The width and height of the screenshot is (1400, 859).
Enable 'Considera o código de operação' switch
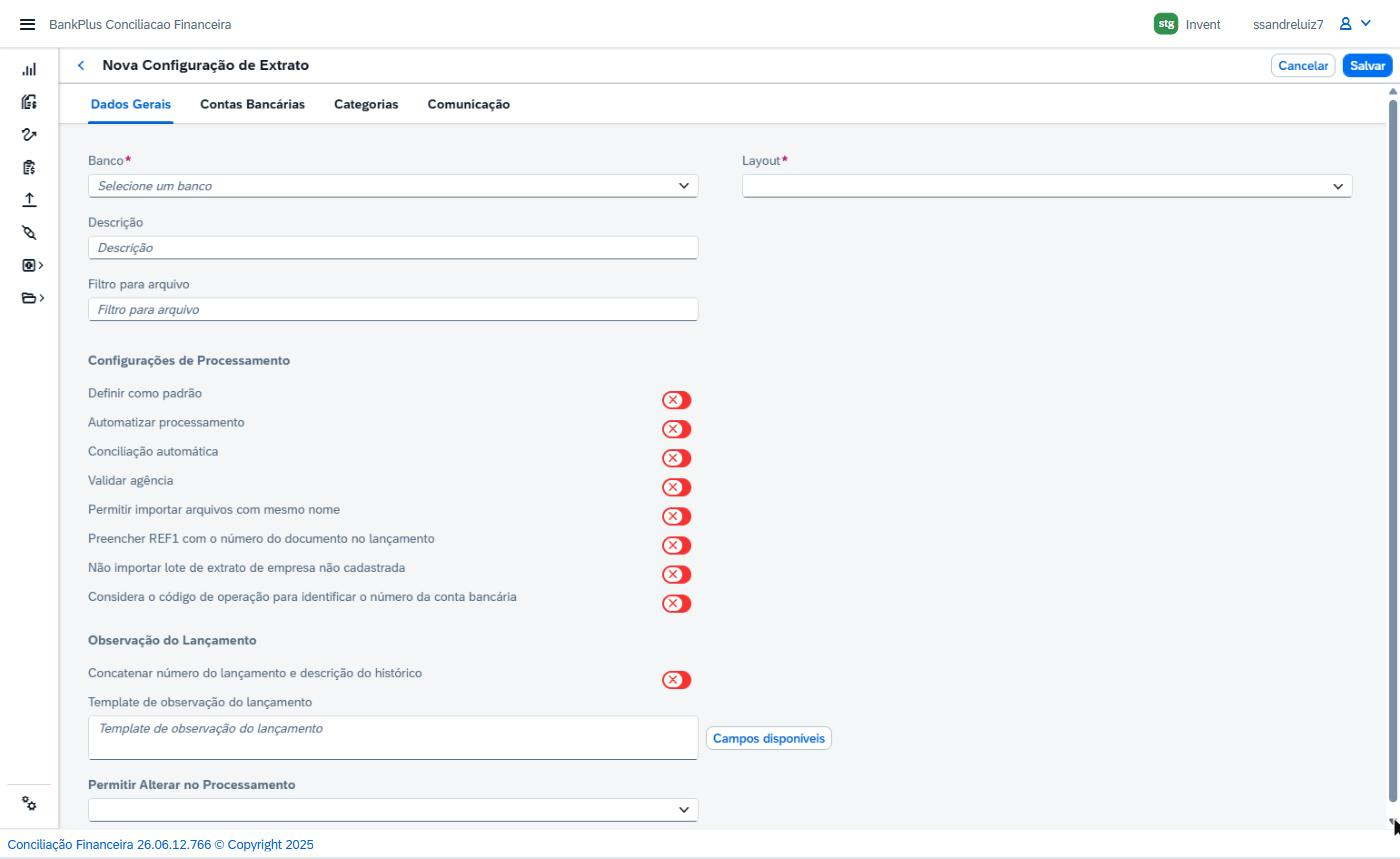(x=676, y=603)
